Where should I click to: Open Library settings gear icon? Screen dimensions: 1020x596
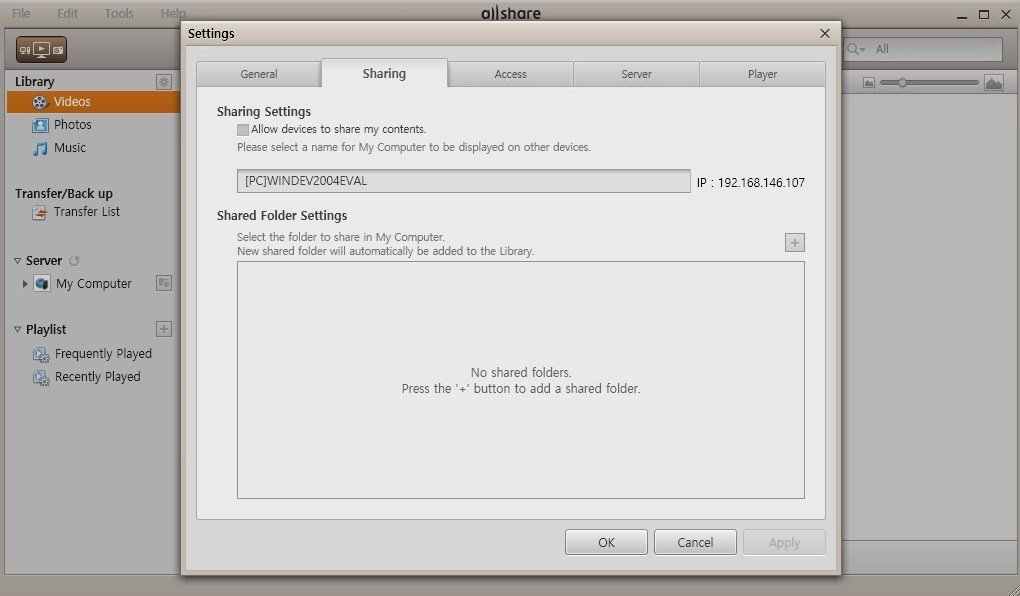[x=164, y=82]
